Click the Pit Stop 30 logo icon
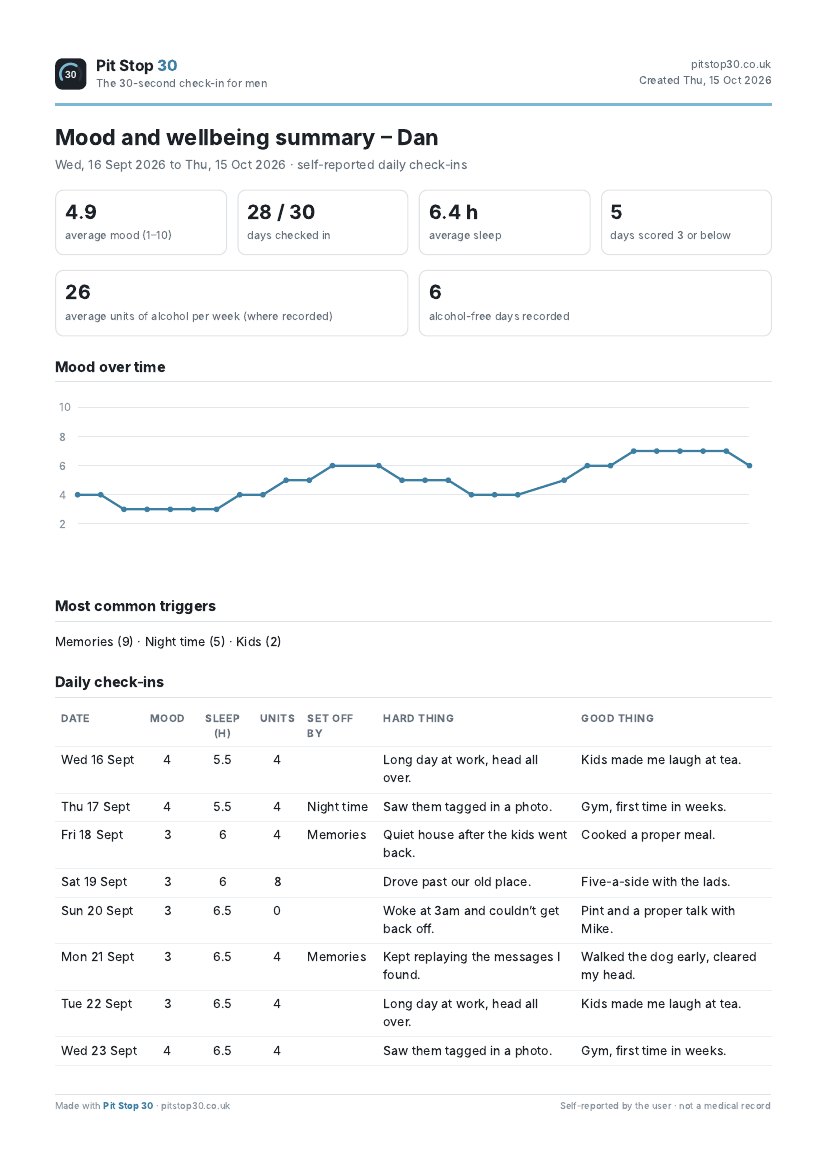 (x=70, y=74)
